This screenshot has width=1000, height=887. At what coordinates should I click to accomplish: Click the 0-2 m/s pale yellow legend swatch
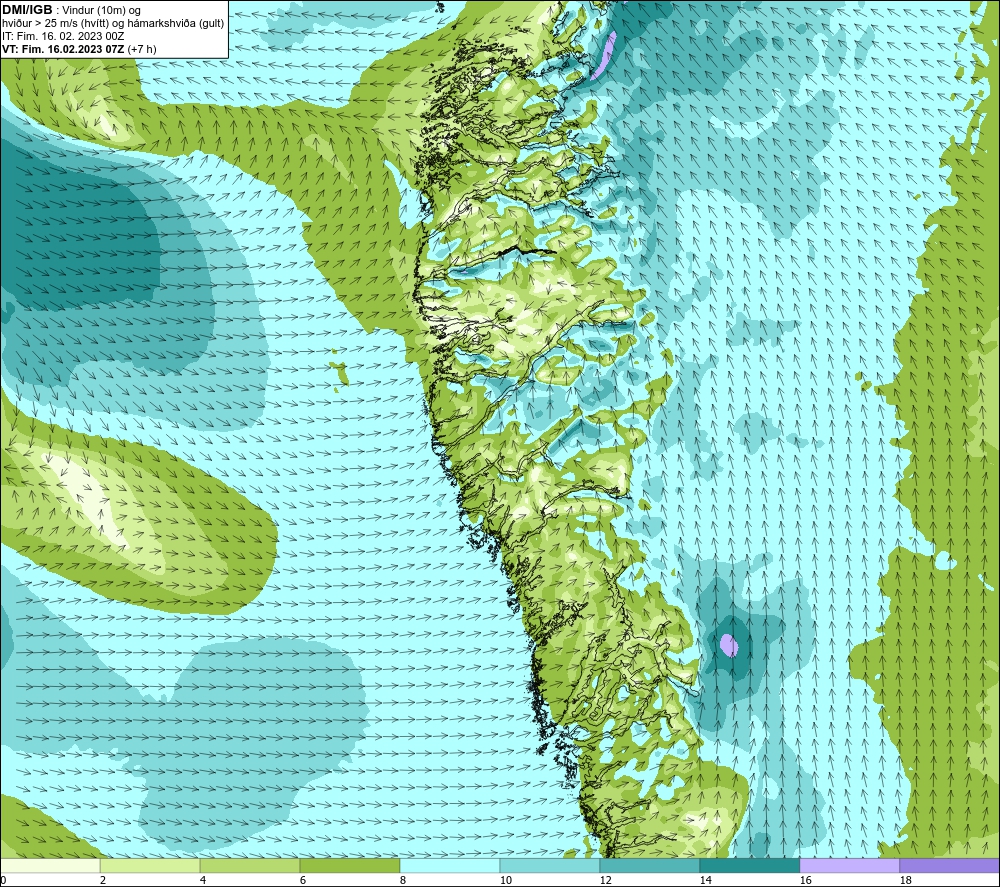pos(50,865)
